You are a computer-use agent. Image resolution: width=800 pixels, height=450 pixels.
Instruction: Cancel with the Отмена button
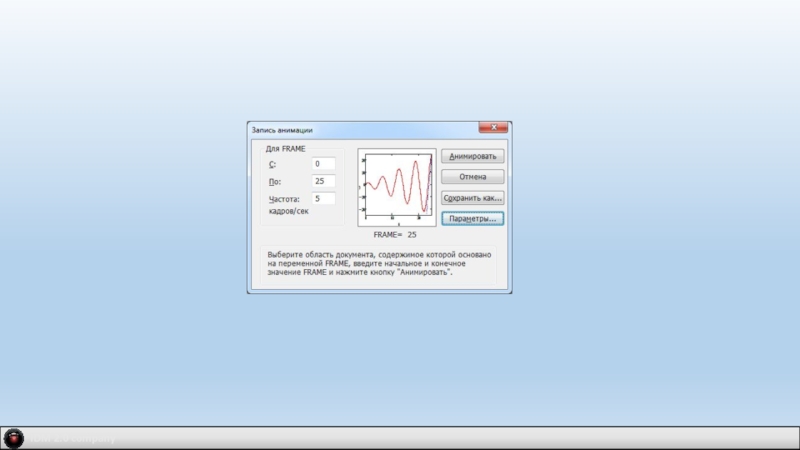tap(472, 177)
